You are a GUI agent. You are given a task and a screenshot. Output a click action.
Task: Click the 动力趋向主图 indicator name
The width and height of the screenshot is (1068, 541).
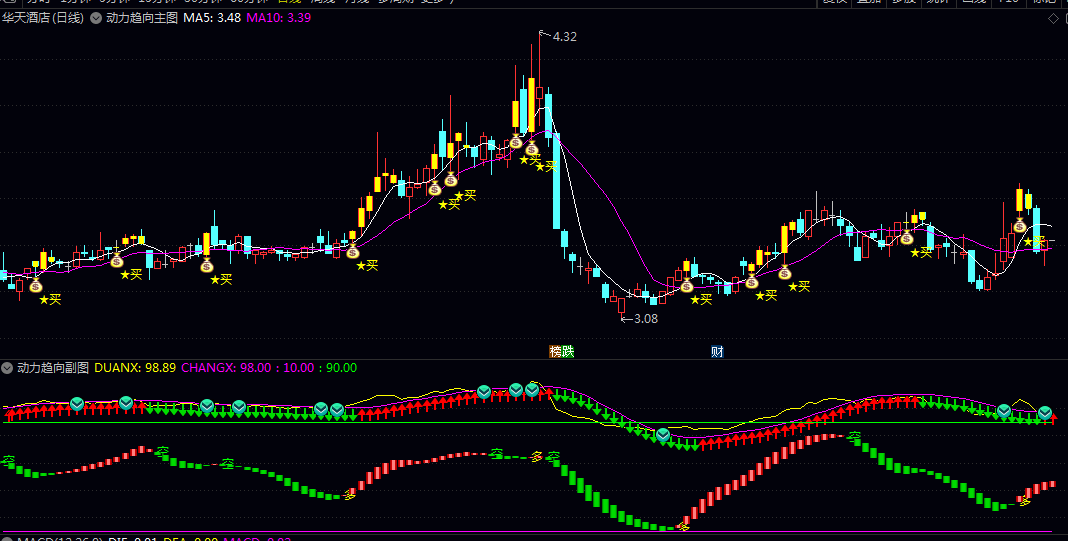coord(142,18)
